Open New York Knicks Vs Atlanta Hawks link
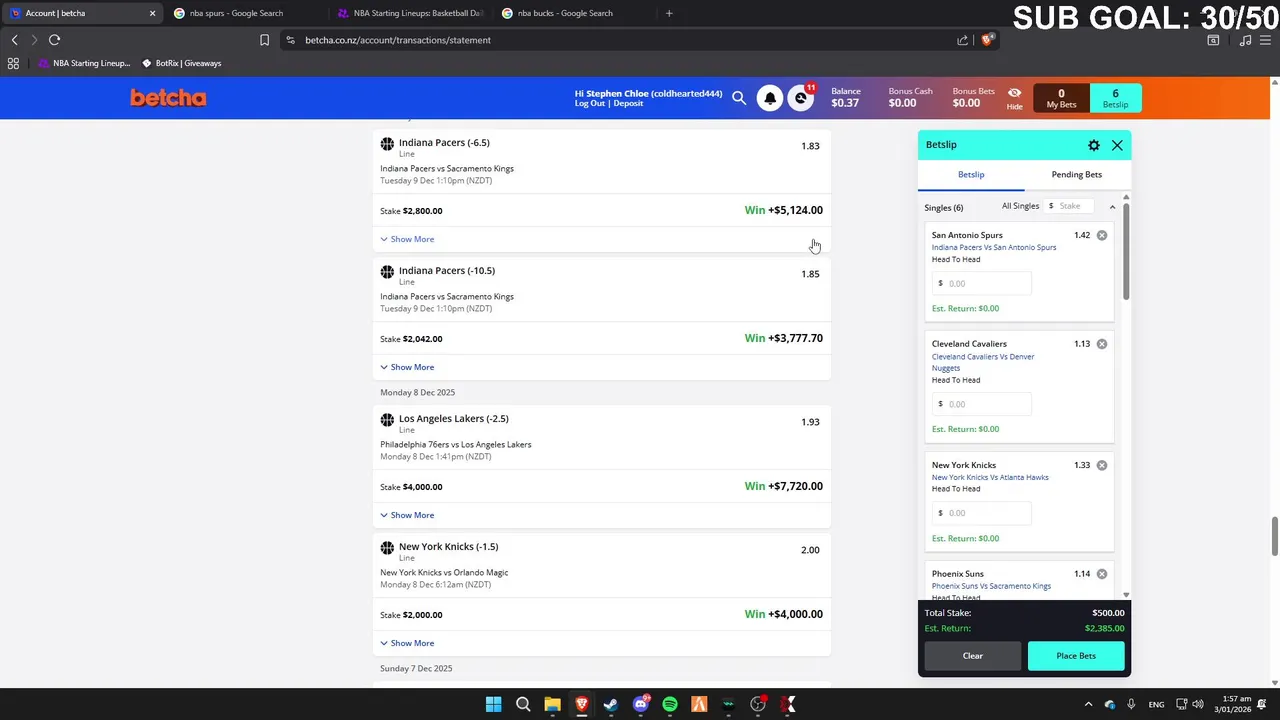 pos(990,477)
